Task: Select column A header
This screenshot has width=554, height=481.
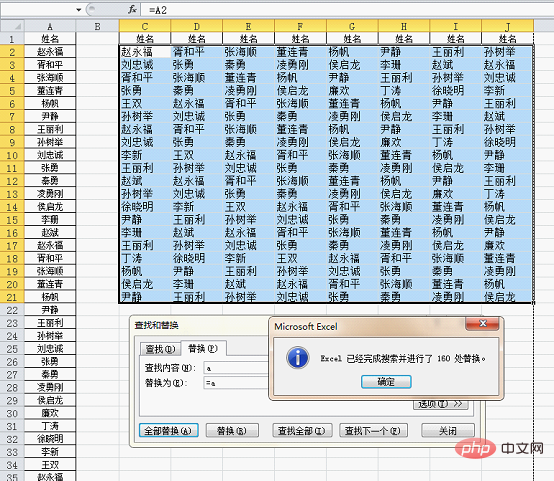Action: (x=50, y=26)
